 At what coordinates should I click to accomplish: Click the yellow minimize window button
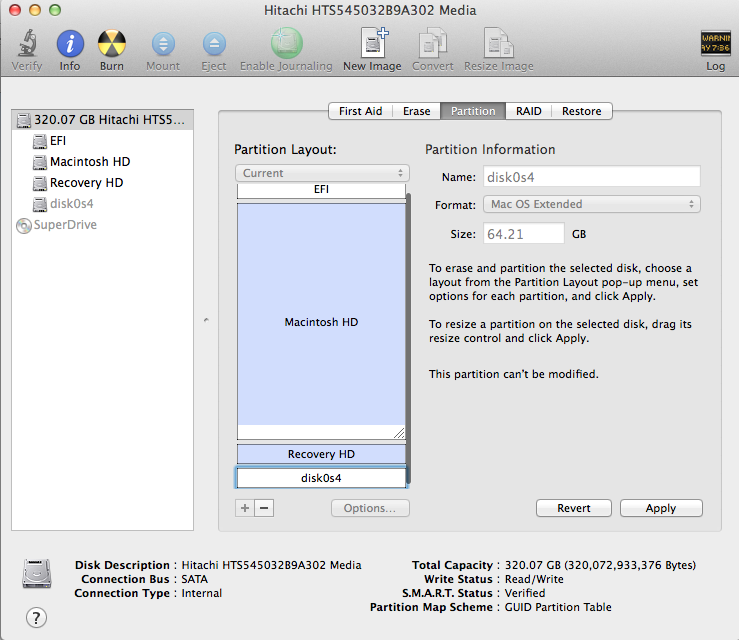(35, 10)
